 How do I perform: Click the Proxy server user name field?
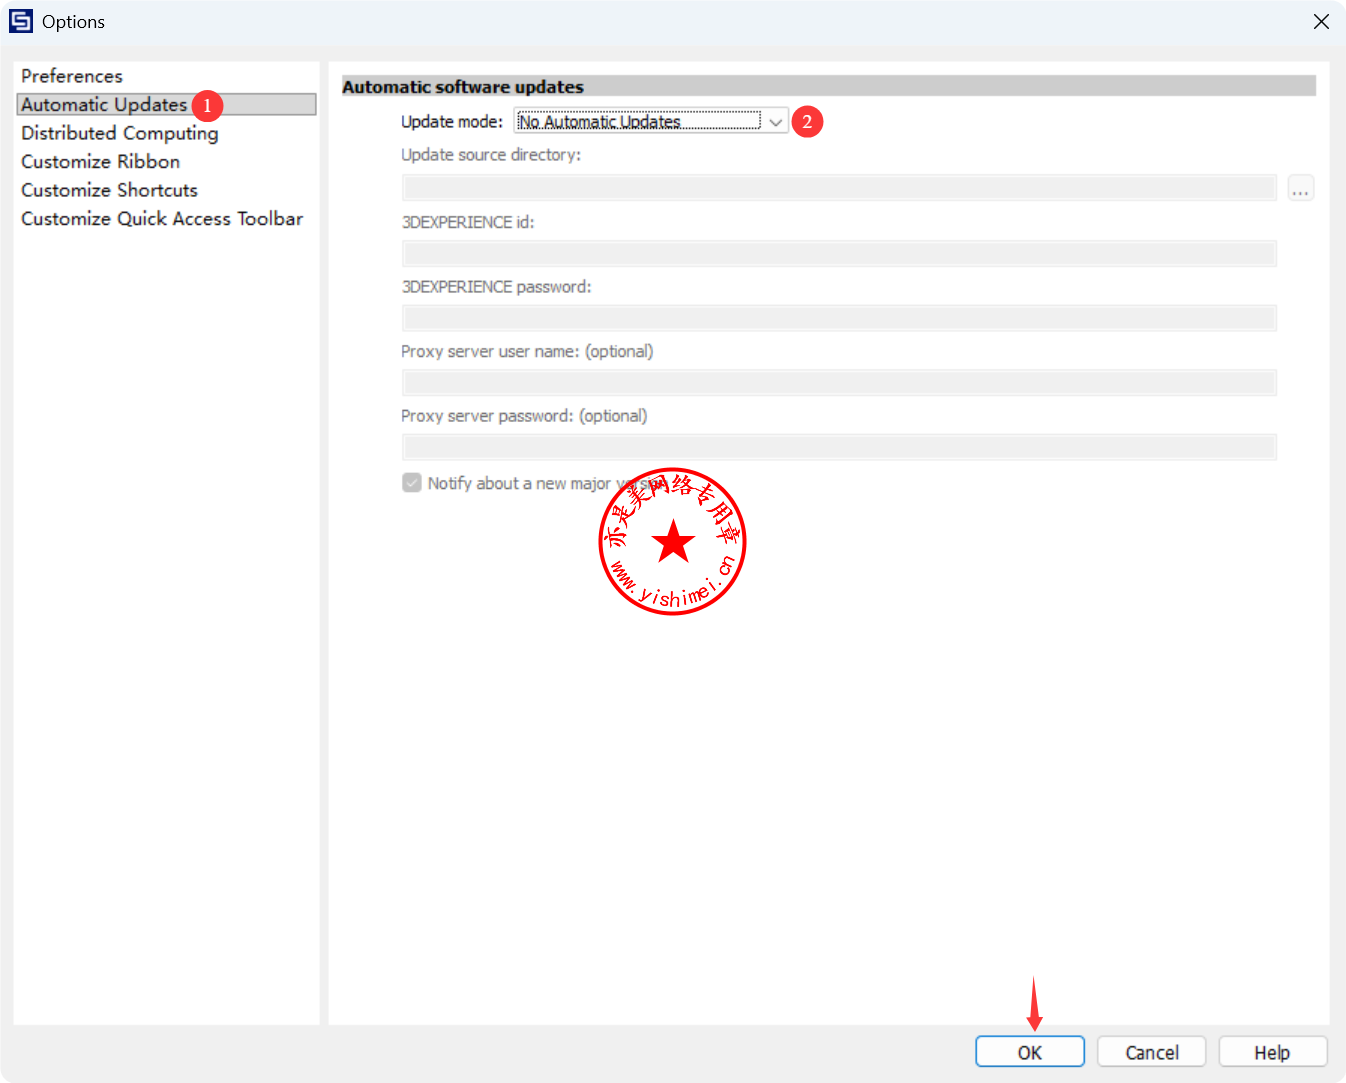point(838,383)
